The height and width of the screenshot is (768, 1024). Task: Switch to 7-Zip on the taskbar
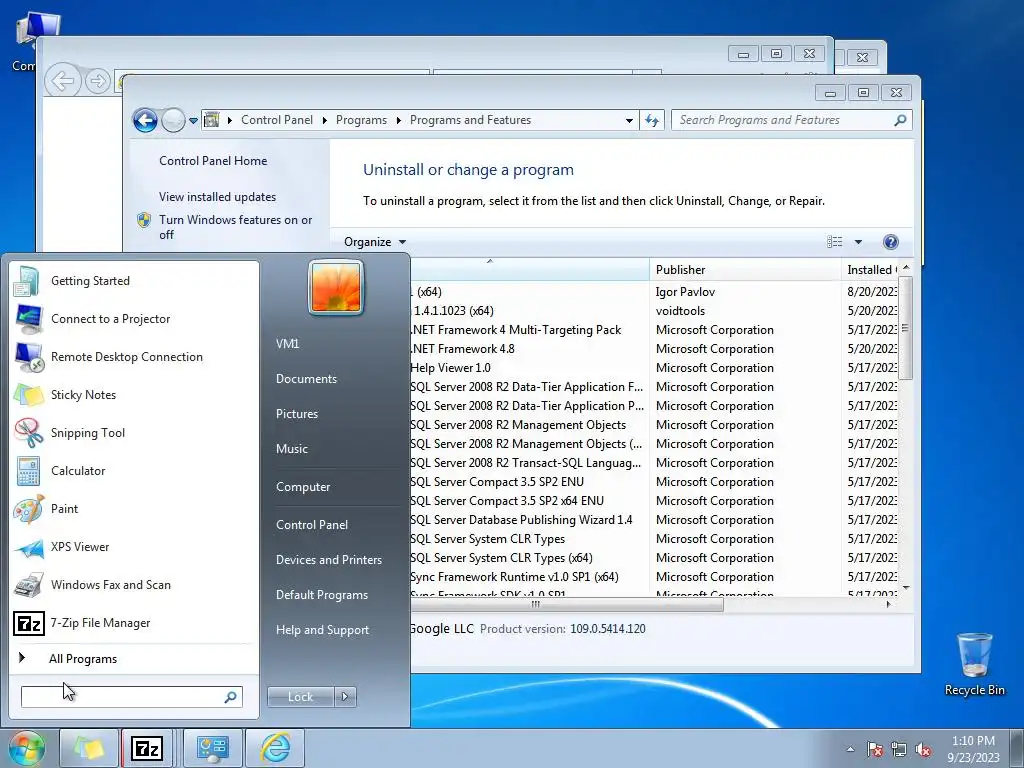pyautogui.click(x=148, y=748)
